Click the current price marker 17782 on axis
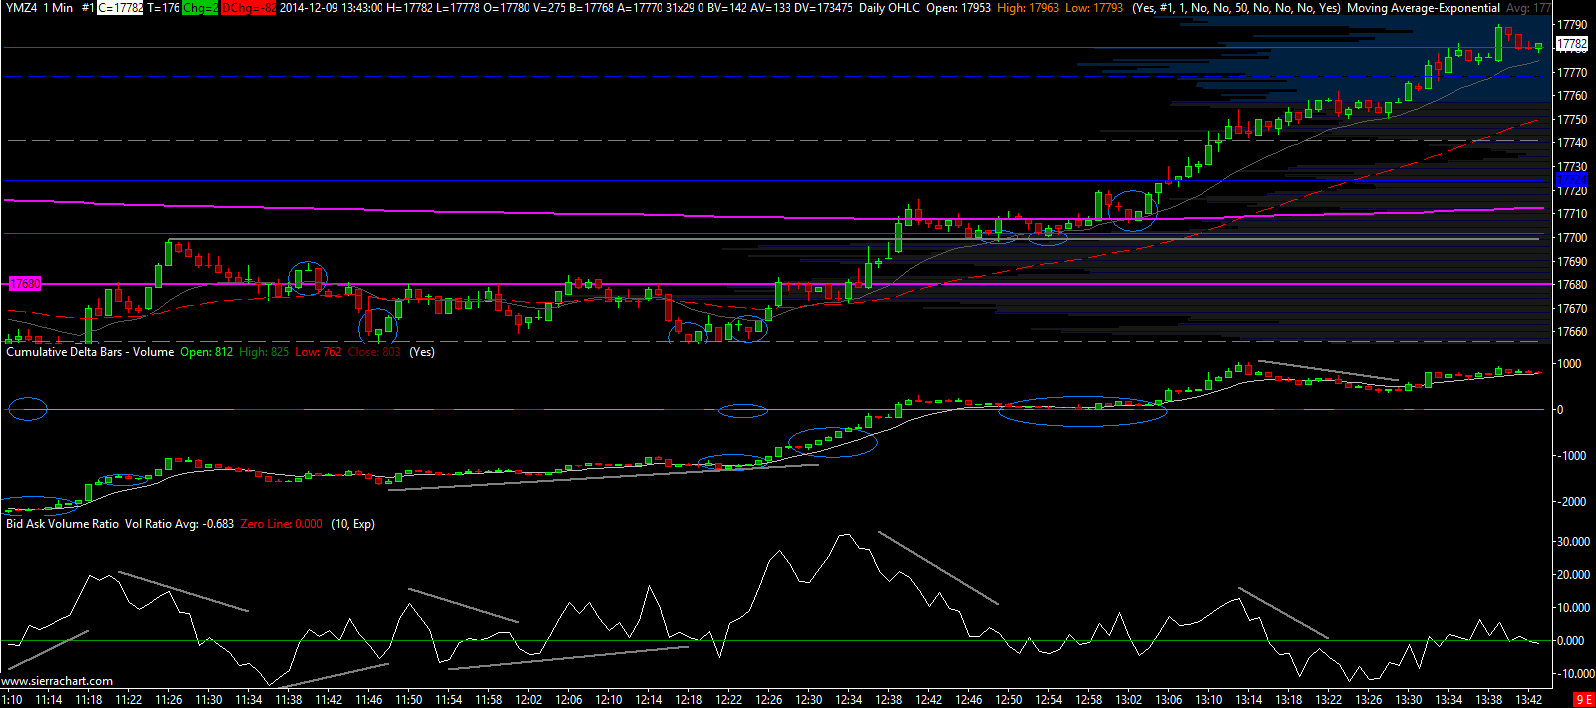The image size is (1596, 708). coord(1572,44)
